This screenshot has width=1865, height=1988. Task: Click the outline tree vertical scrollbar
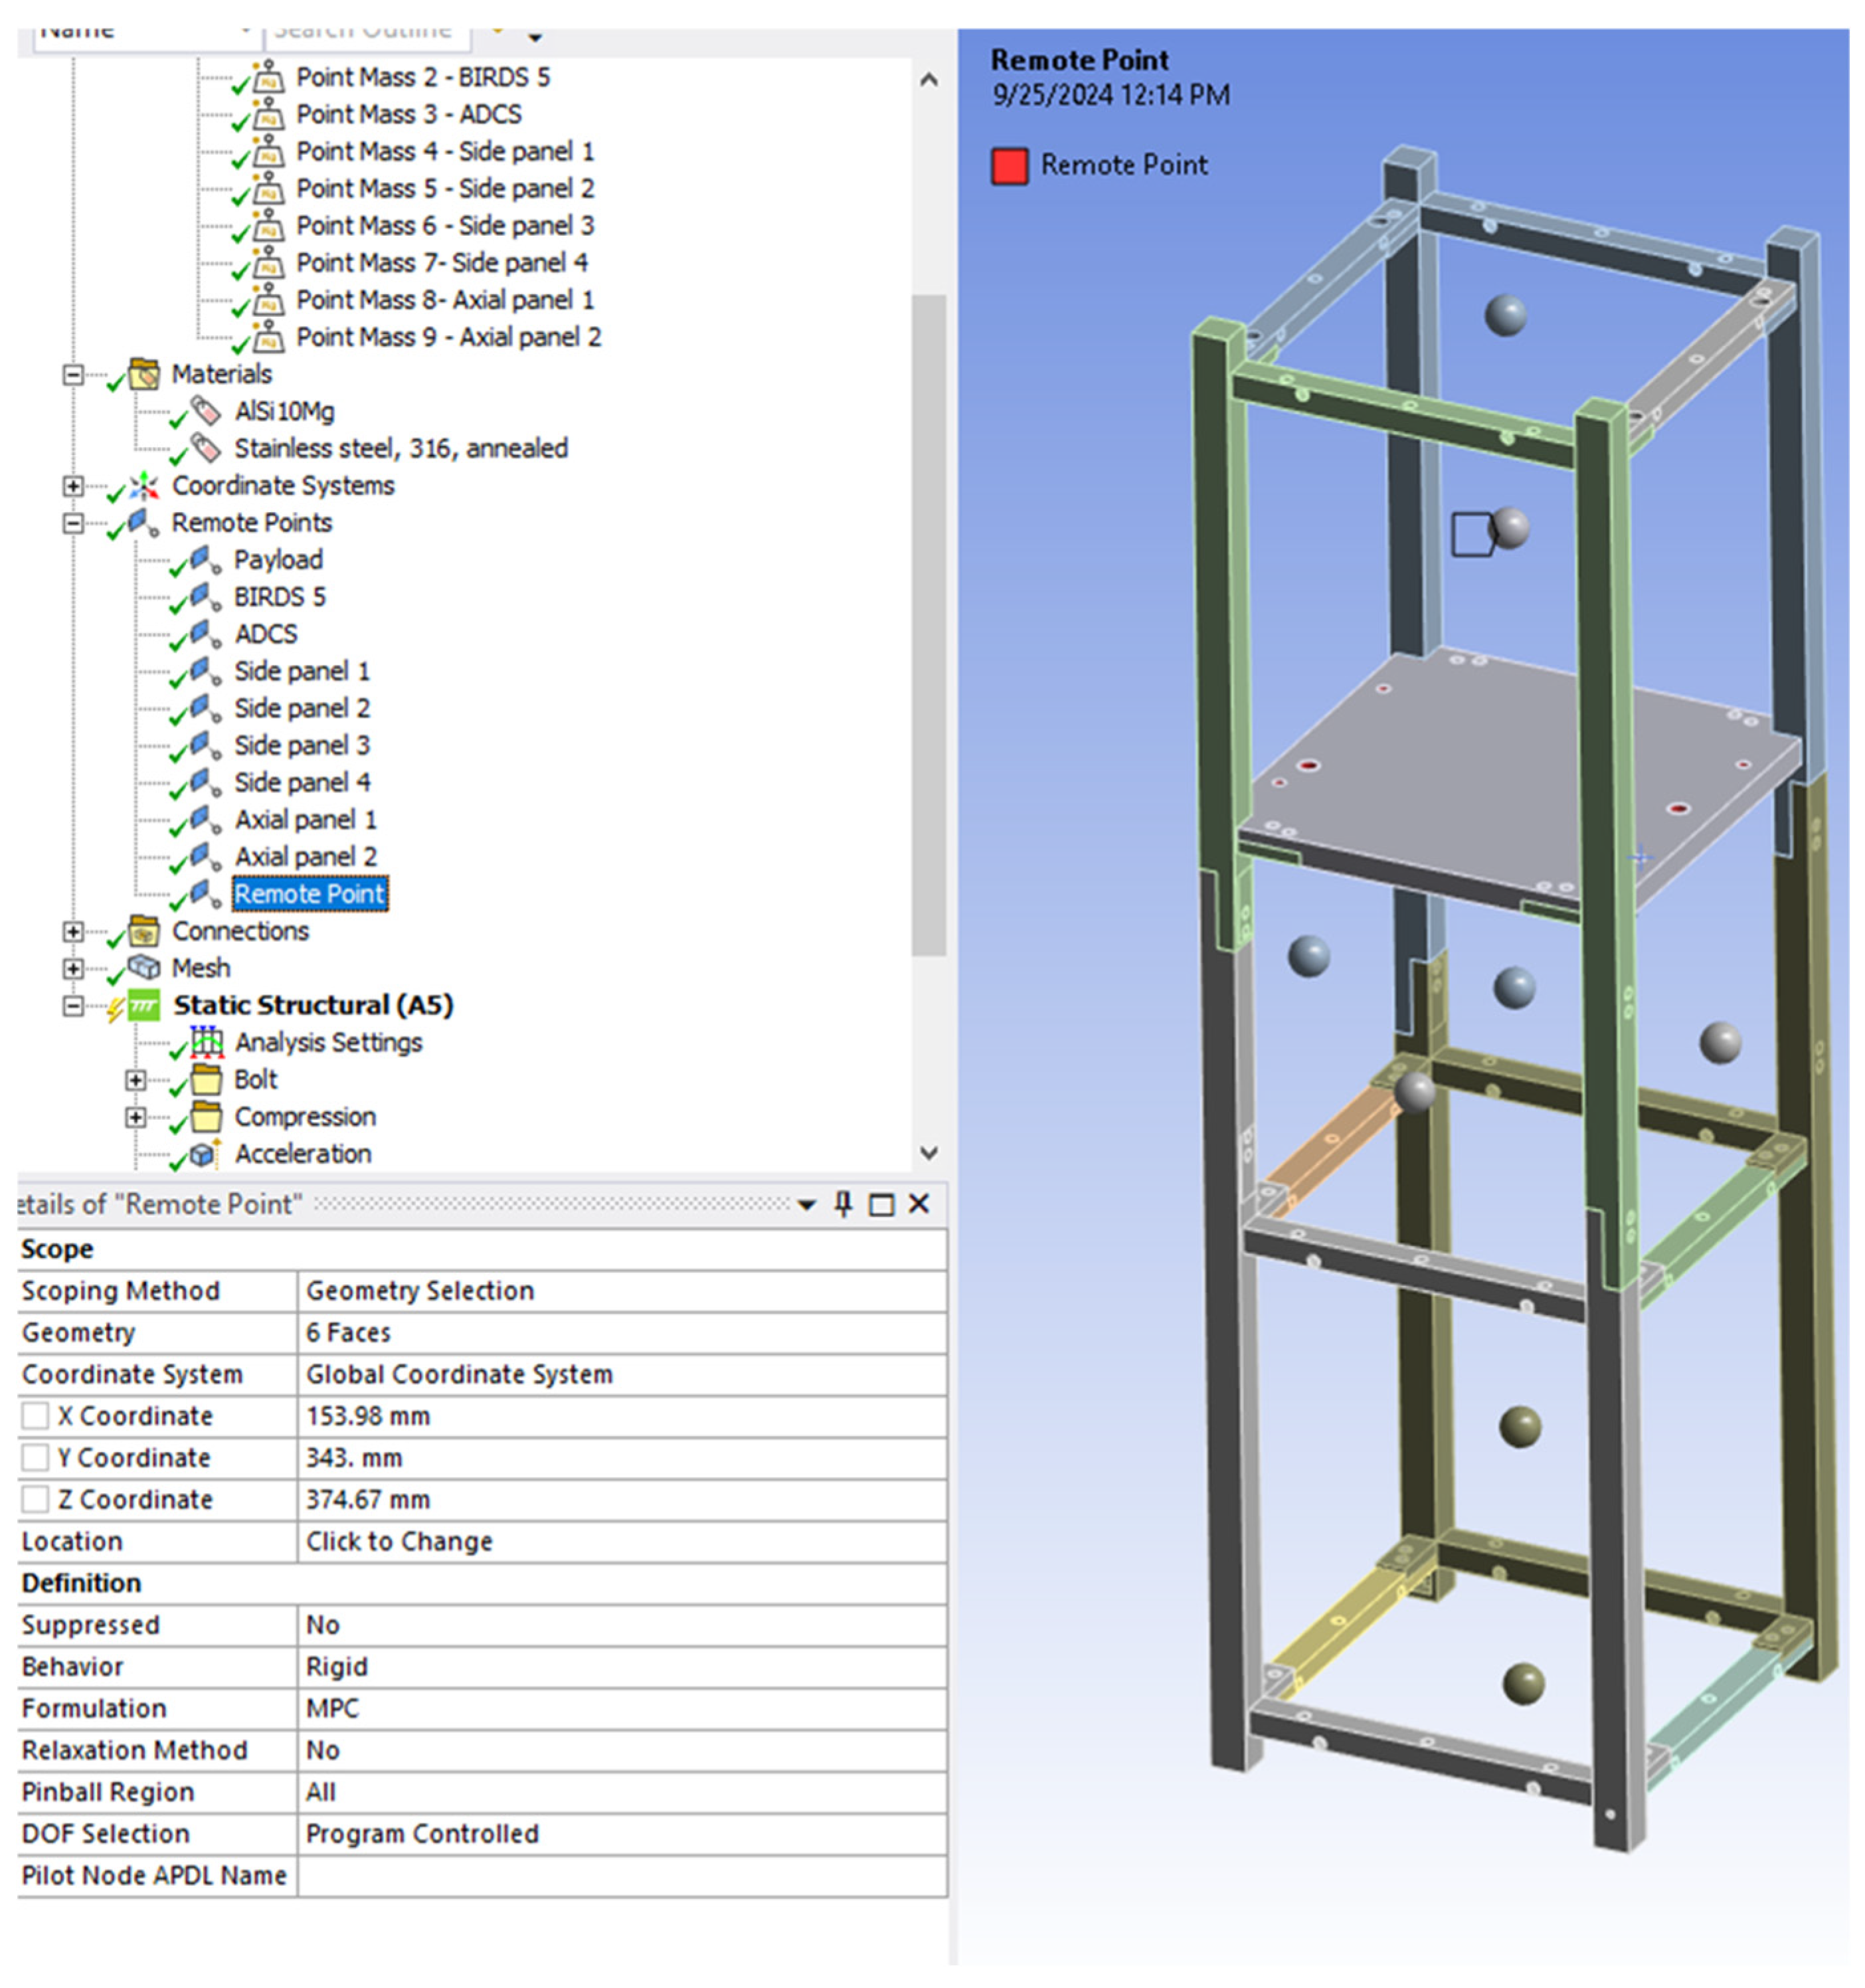pyautogui.click(x=928, y=626)
